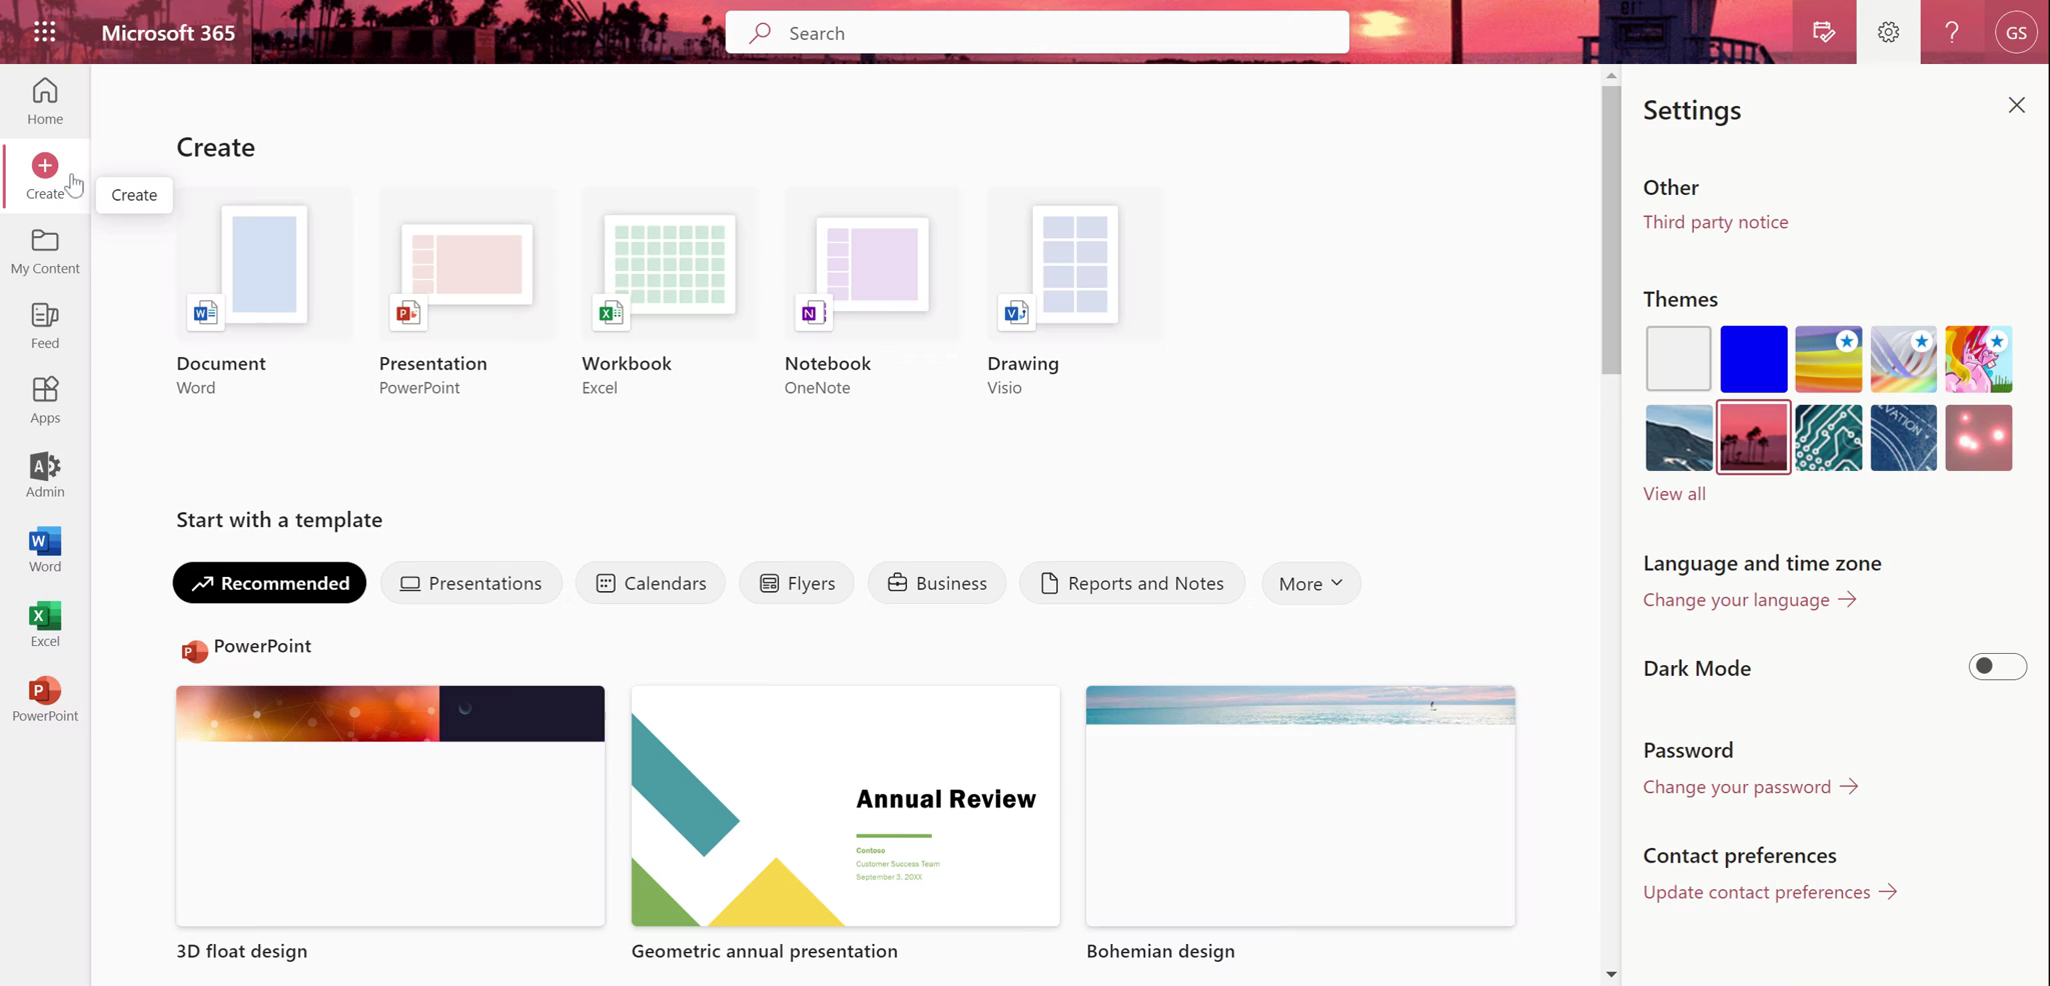
Task: Select the Calendars template tab
Action: click(651, 583)
